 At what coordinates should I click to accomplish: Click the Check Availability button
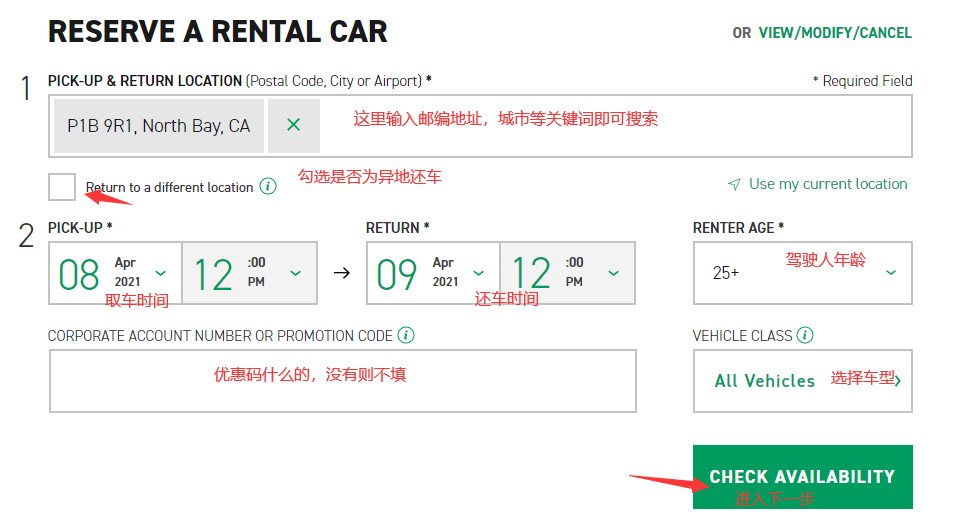pos(802,476)
